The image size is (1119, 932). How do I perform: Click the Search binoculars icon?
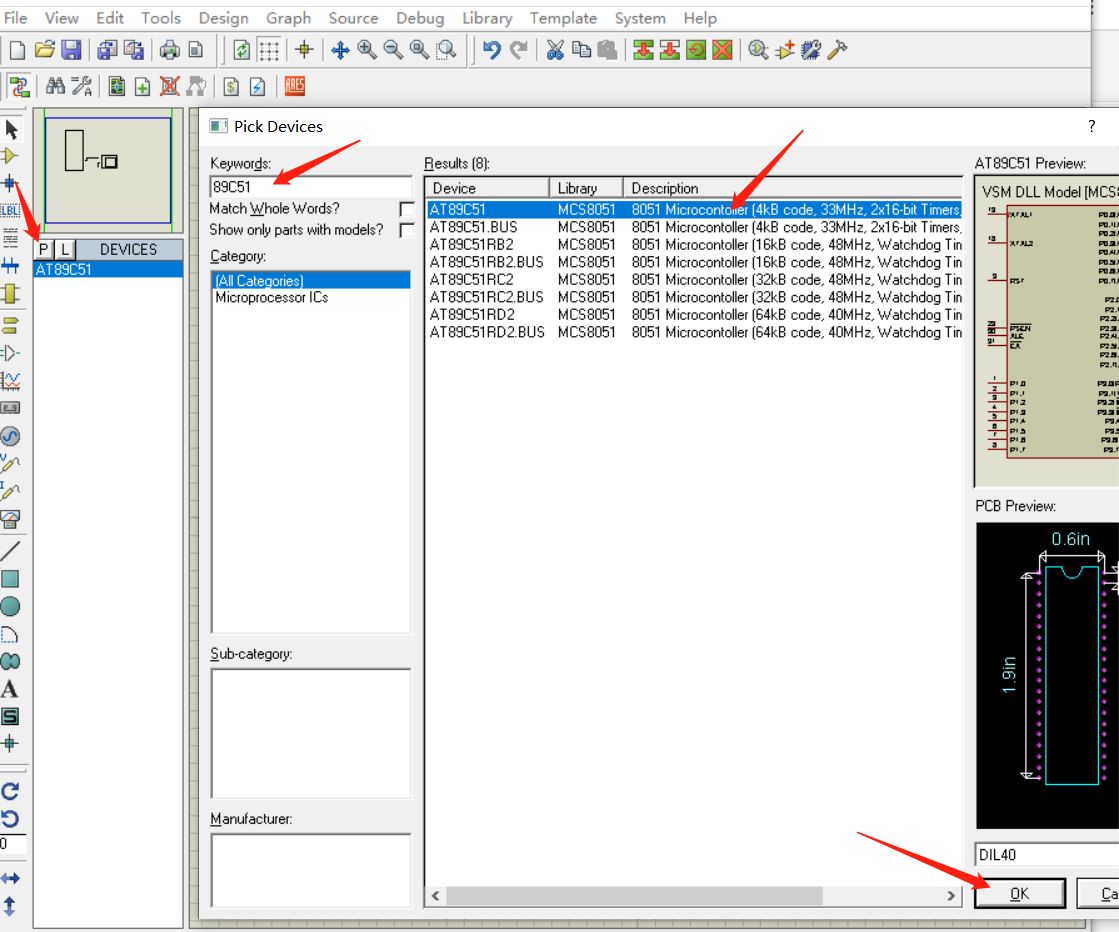pyautogui.click(x=55, y=87)
